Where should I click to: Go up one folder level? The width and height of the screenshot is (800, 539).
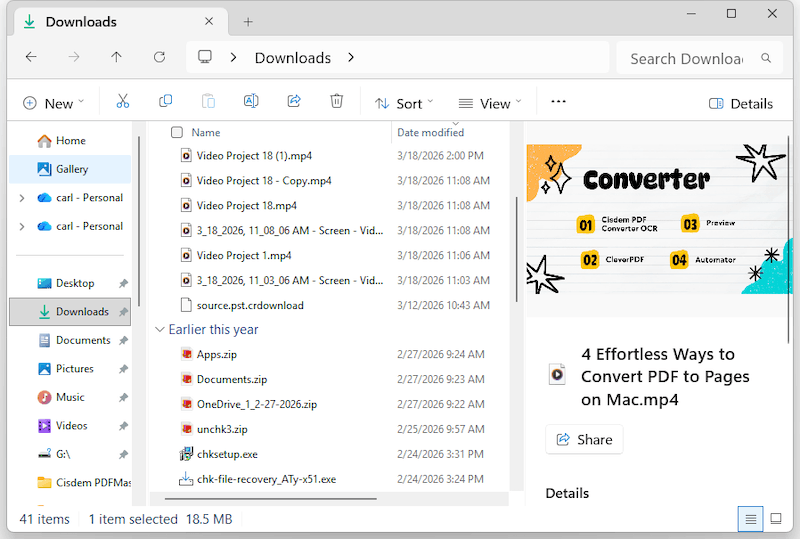116,57
